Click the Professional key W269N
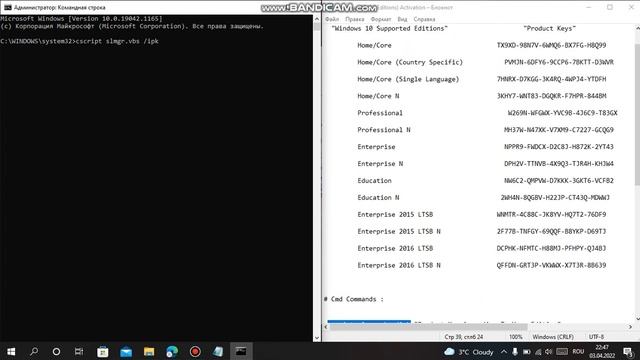 click(x=562, y=113)
